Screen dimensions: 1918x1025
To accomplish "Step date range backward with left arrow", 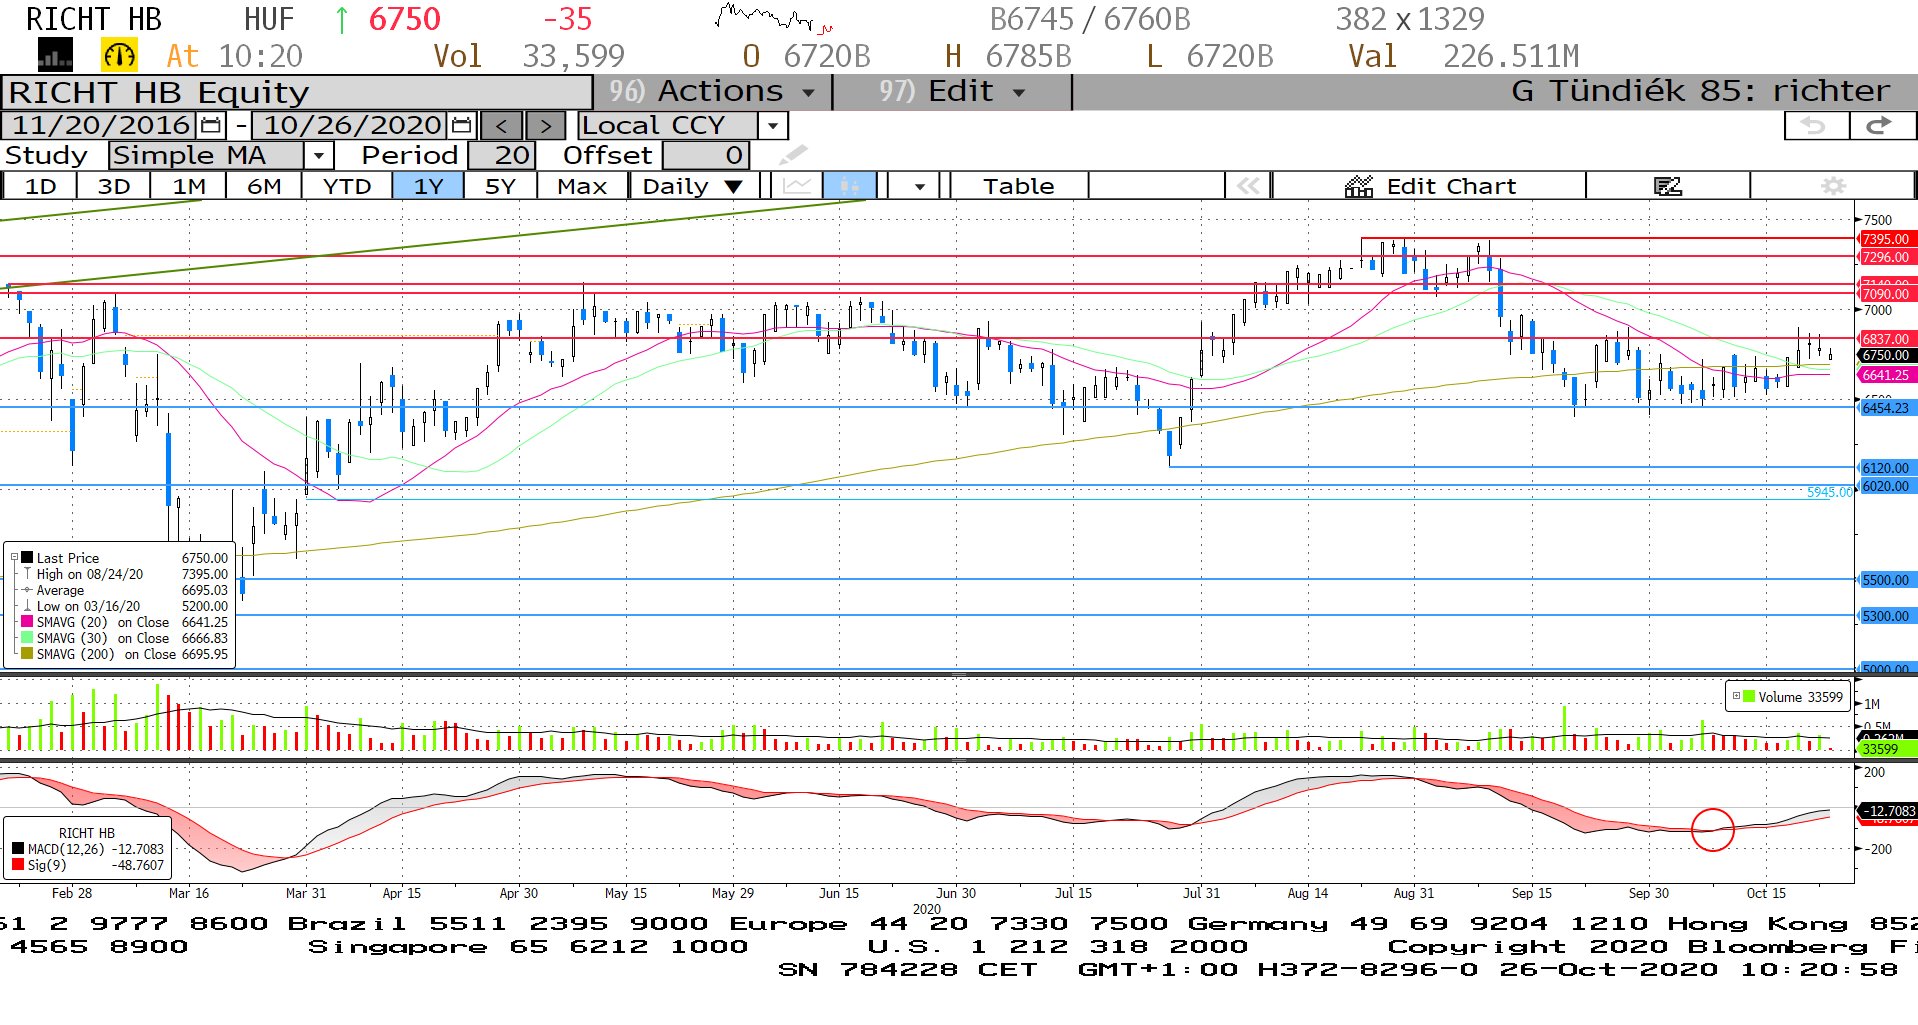I will tap(502, 125).
